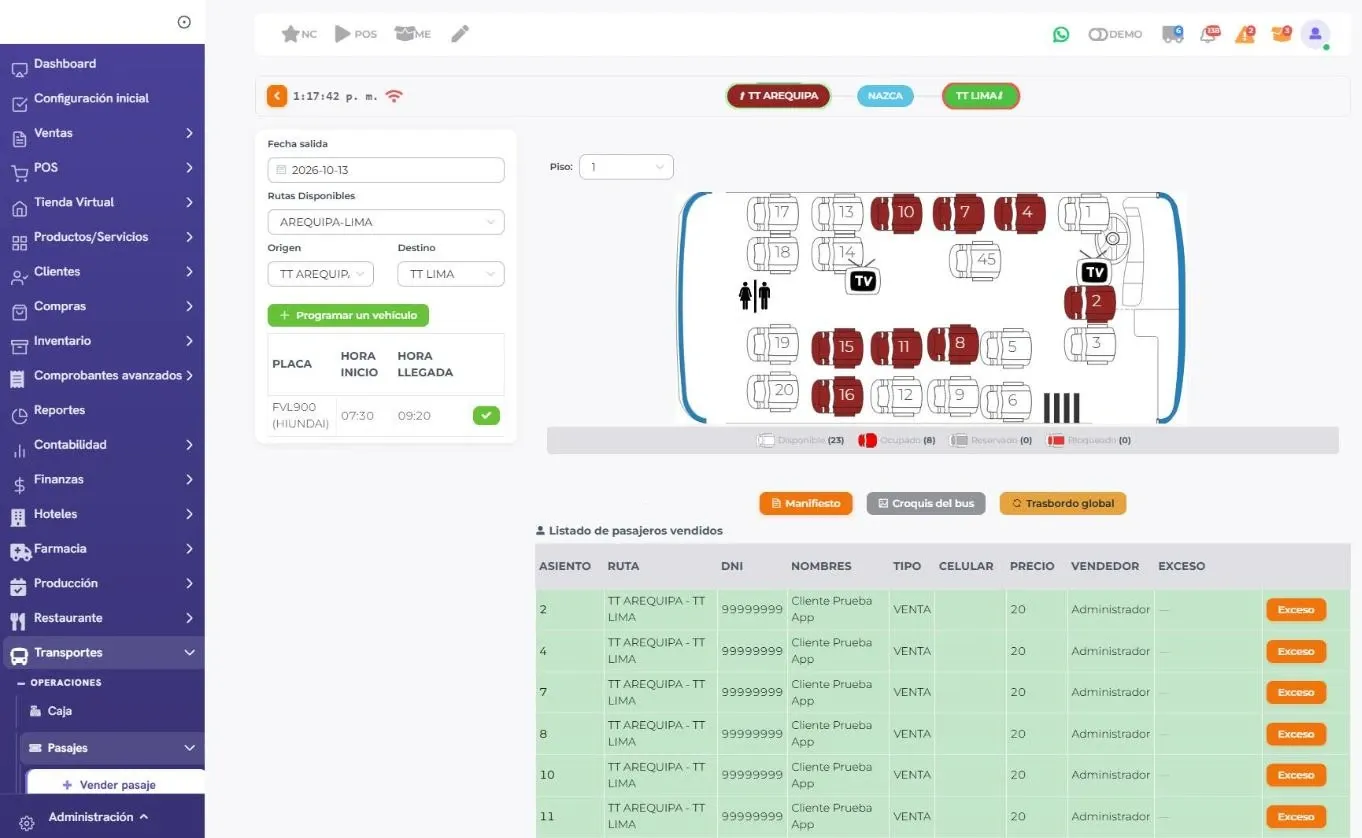Open the POS shortcut in the top bar

(355, 34)
